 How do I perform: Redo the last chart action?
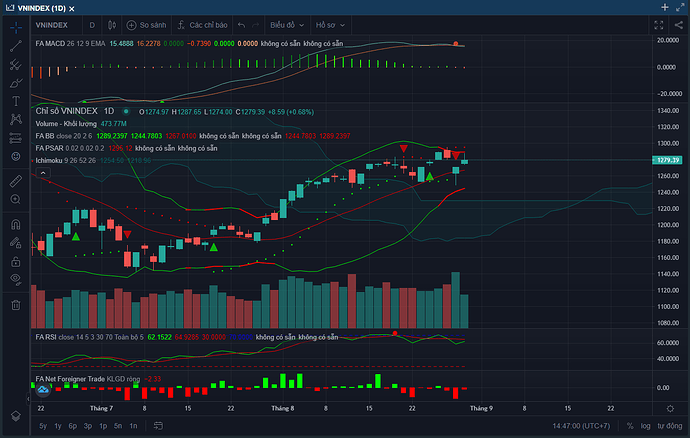(256, 25)
